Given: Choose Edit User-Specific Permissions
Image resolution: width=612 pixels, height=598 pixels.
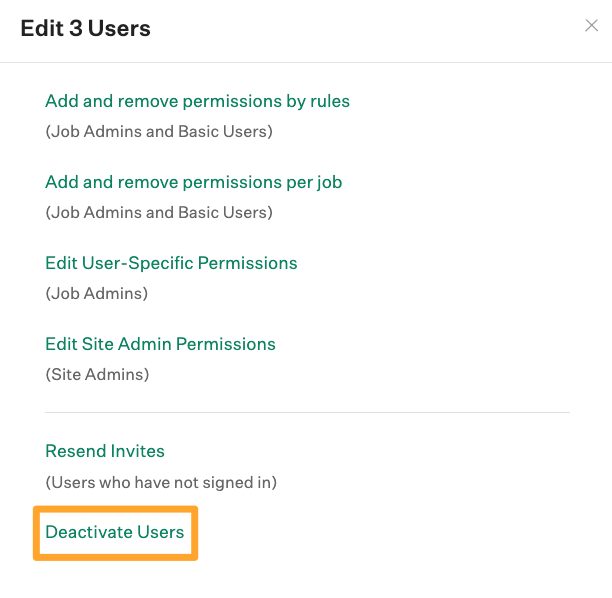Looking at the screenshot, I should point(171,263).
